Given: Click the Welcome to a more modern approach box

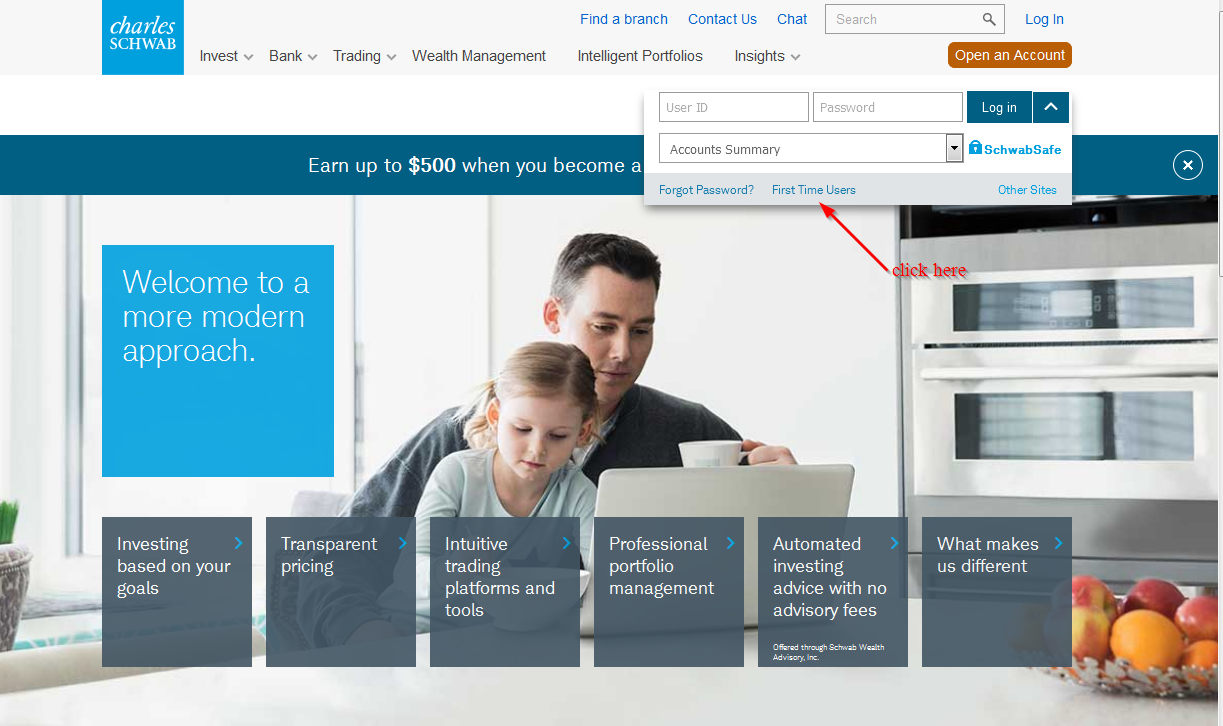Looking at the screenshot, I should [218, 361].
